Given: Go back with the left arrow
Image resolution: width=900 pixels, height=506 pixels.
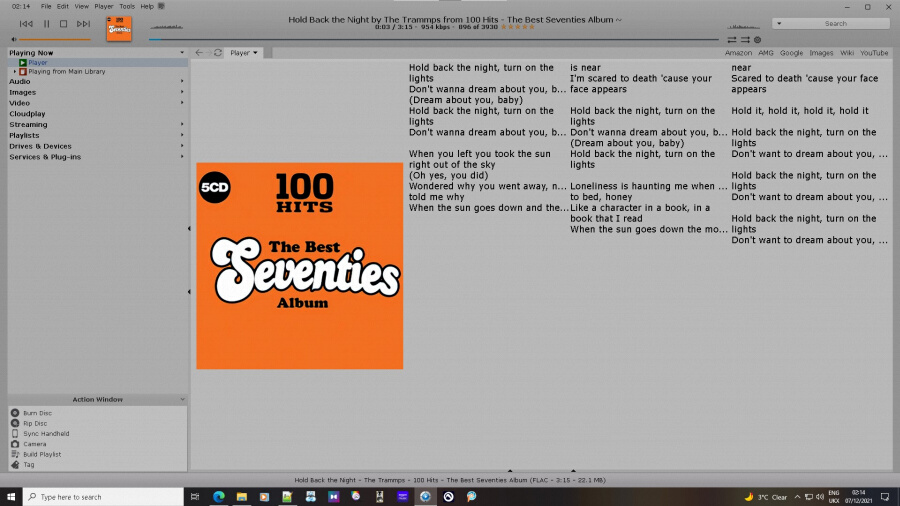Looking at the screenshot, I should click(x=199, y=53).
